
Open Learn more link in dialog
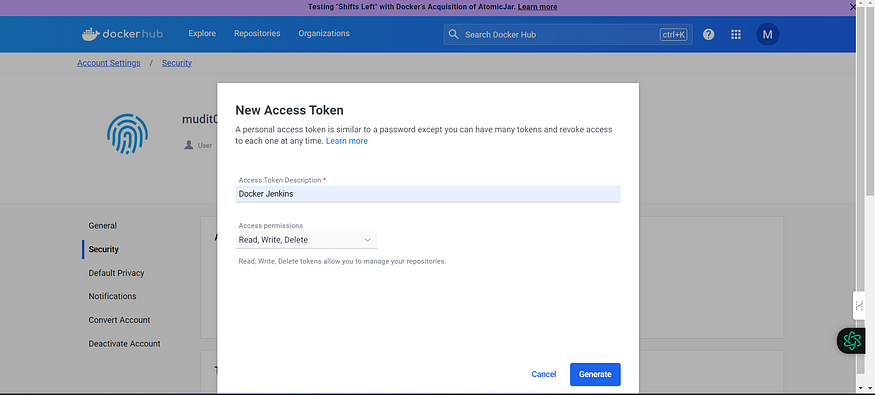click(x=347, y=141)
